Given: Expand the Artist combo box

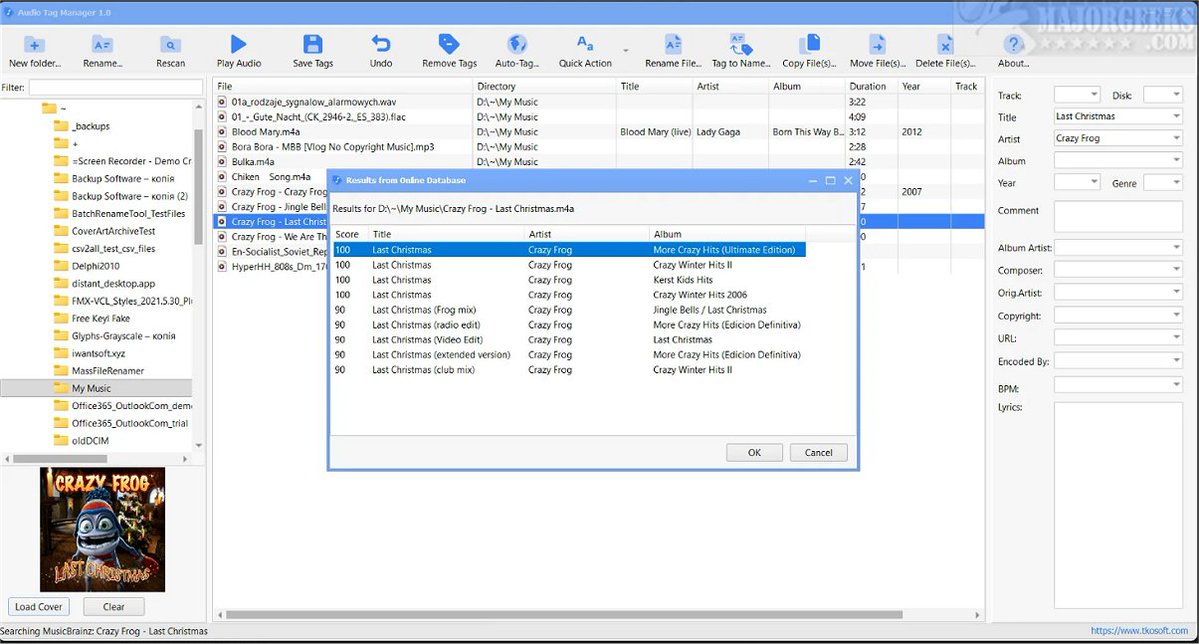Looking at the screenshot, I should point(1176,138).
